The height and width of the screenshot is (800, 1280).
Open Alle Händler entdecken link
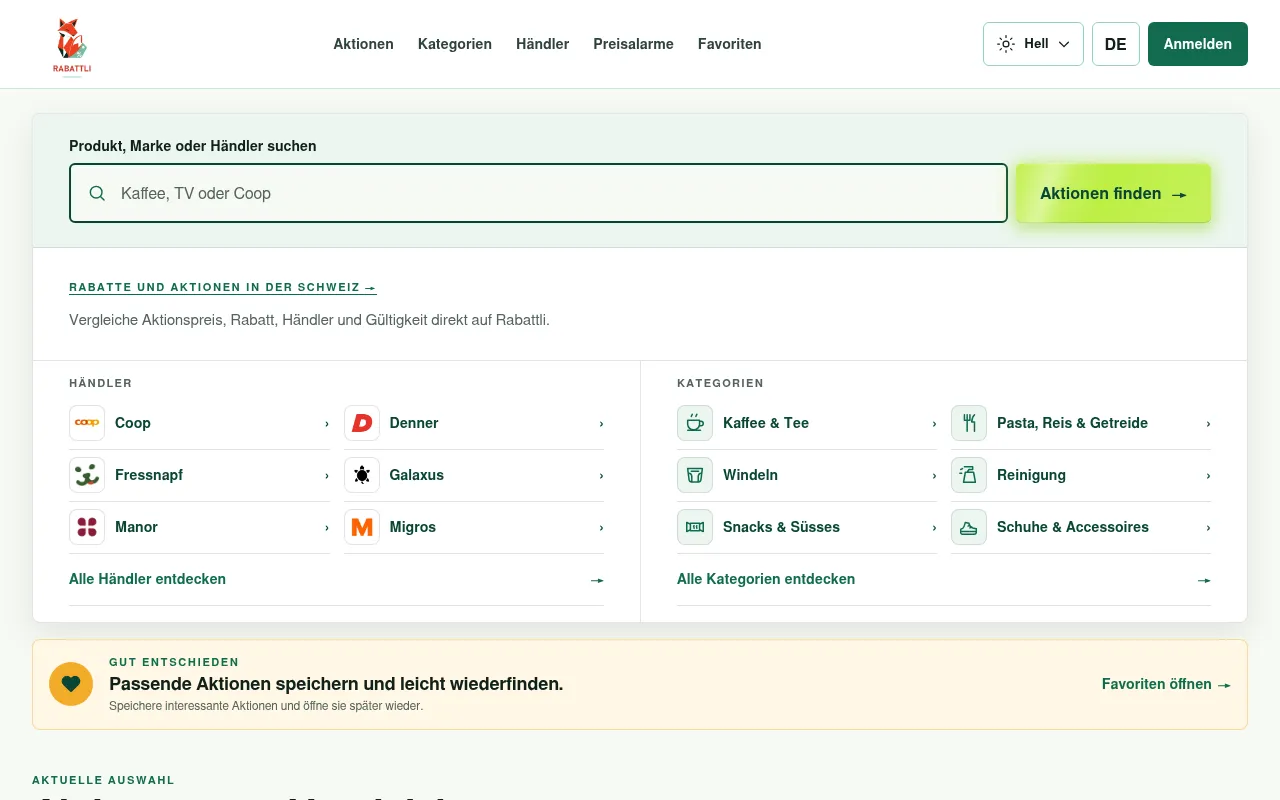pyautogui.click(x=336, y=579)
